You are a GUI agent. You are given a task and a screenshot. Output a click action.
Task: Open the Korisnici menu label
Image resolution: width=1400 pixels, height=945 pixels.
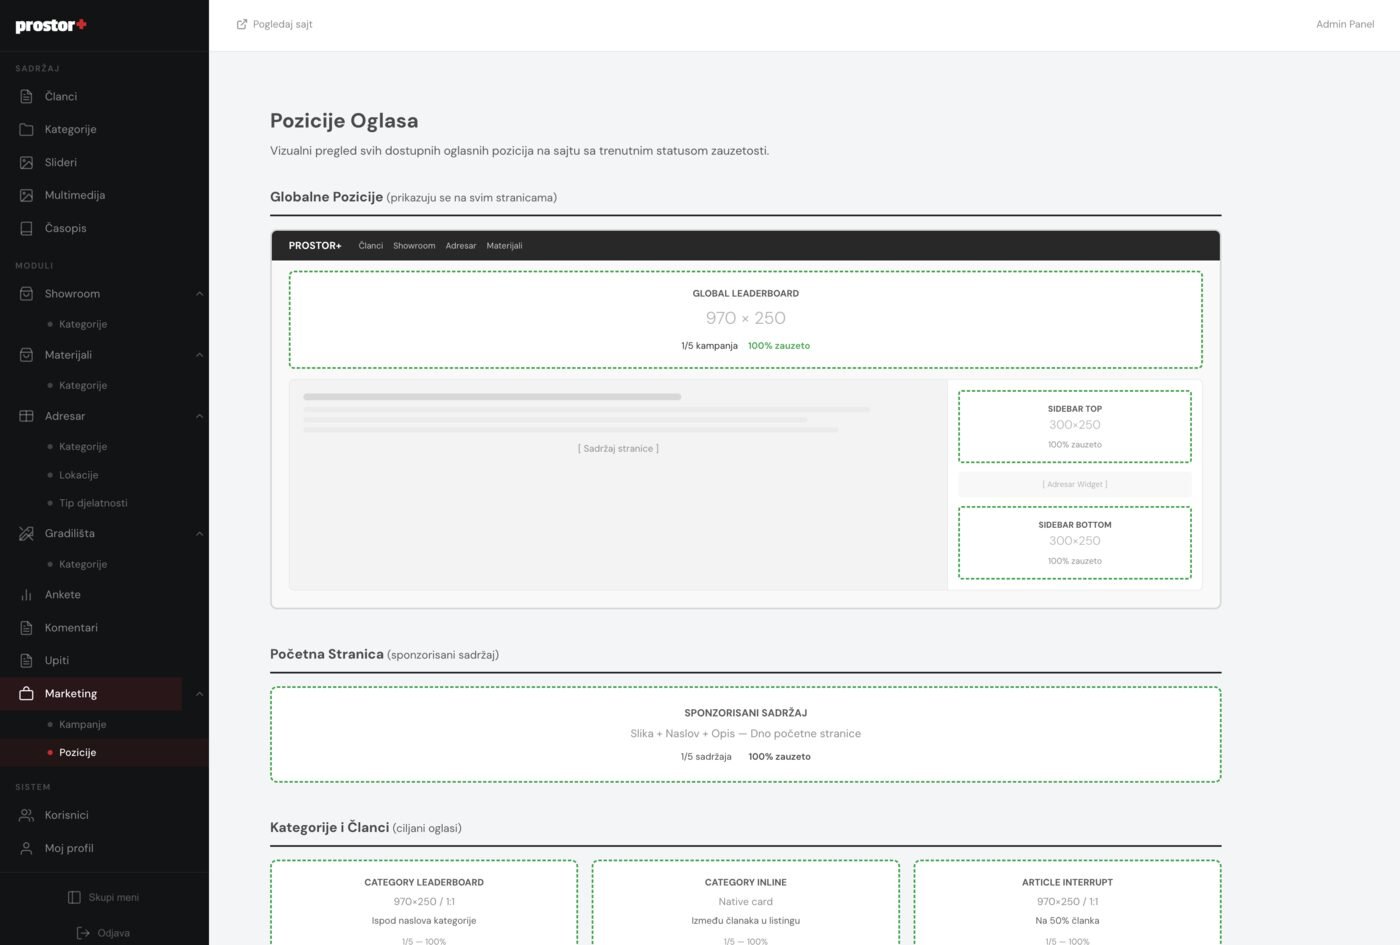[x=67, y=815]
